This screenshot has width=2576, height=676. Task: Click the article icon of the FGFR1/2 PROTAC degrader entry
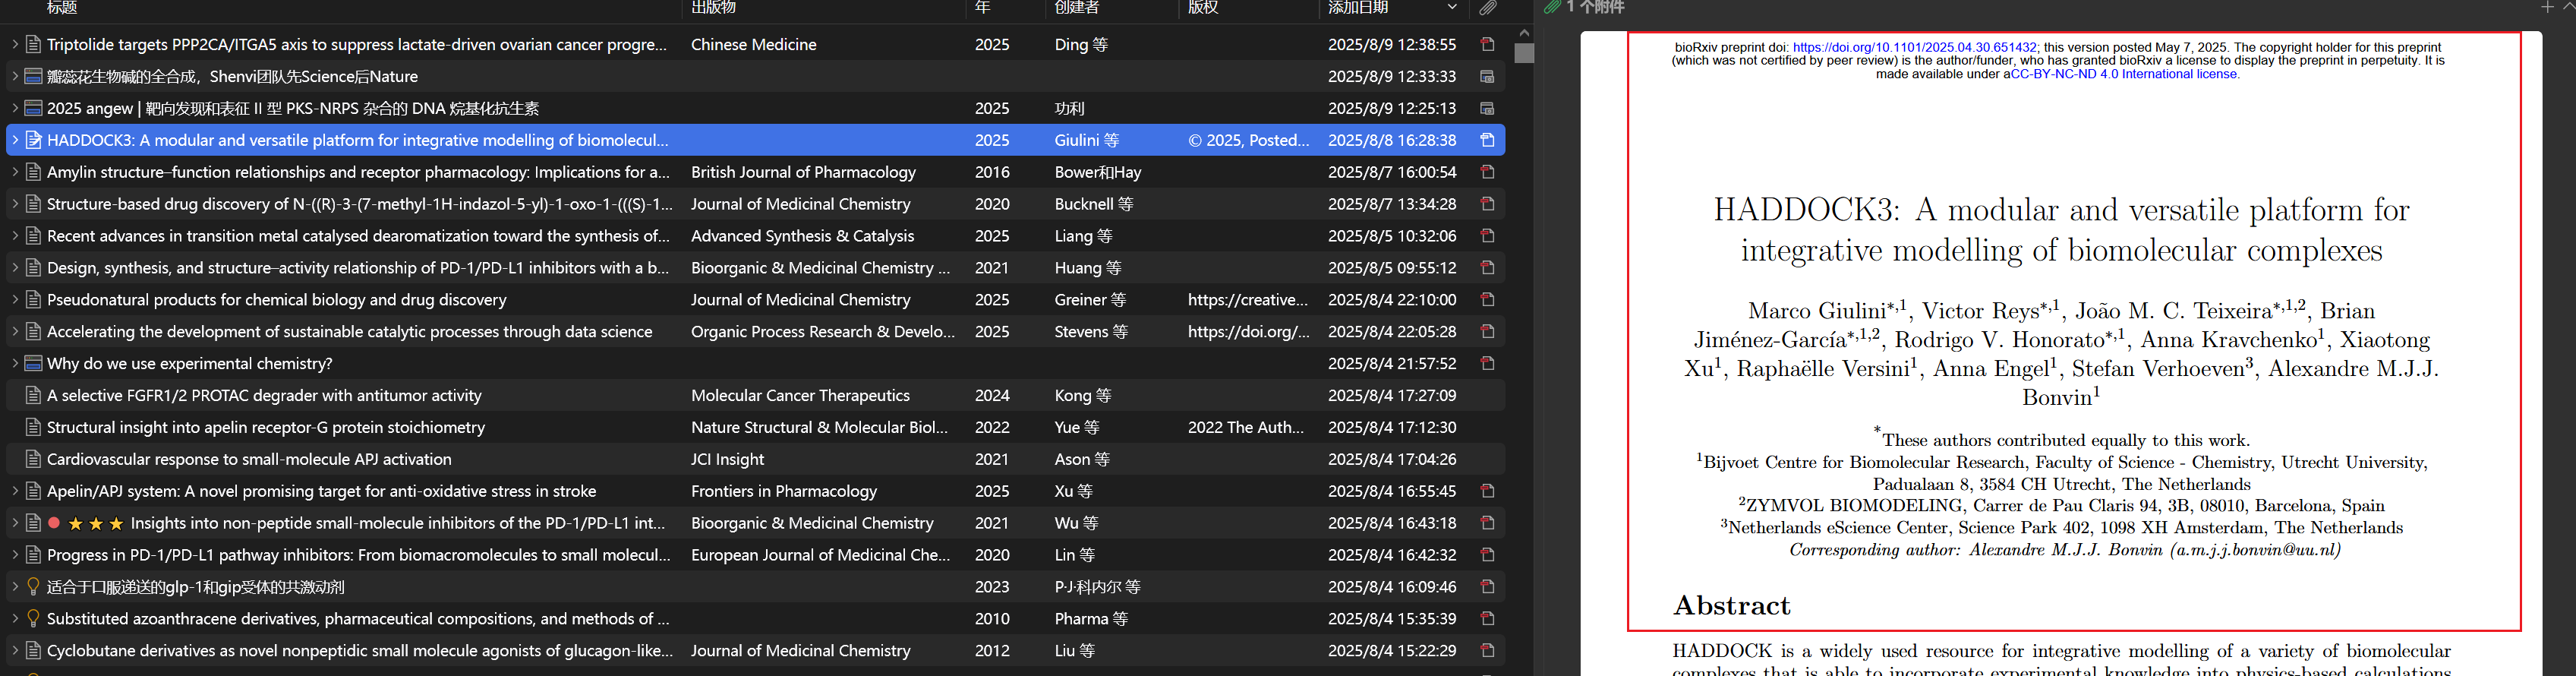pyautogui.click(x=33, y=395)
